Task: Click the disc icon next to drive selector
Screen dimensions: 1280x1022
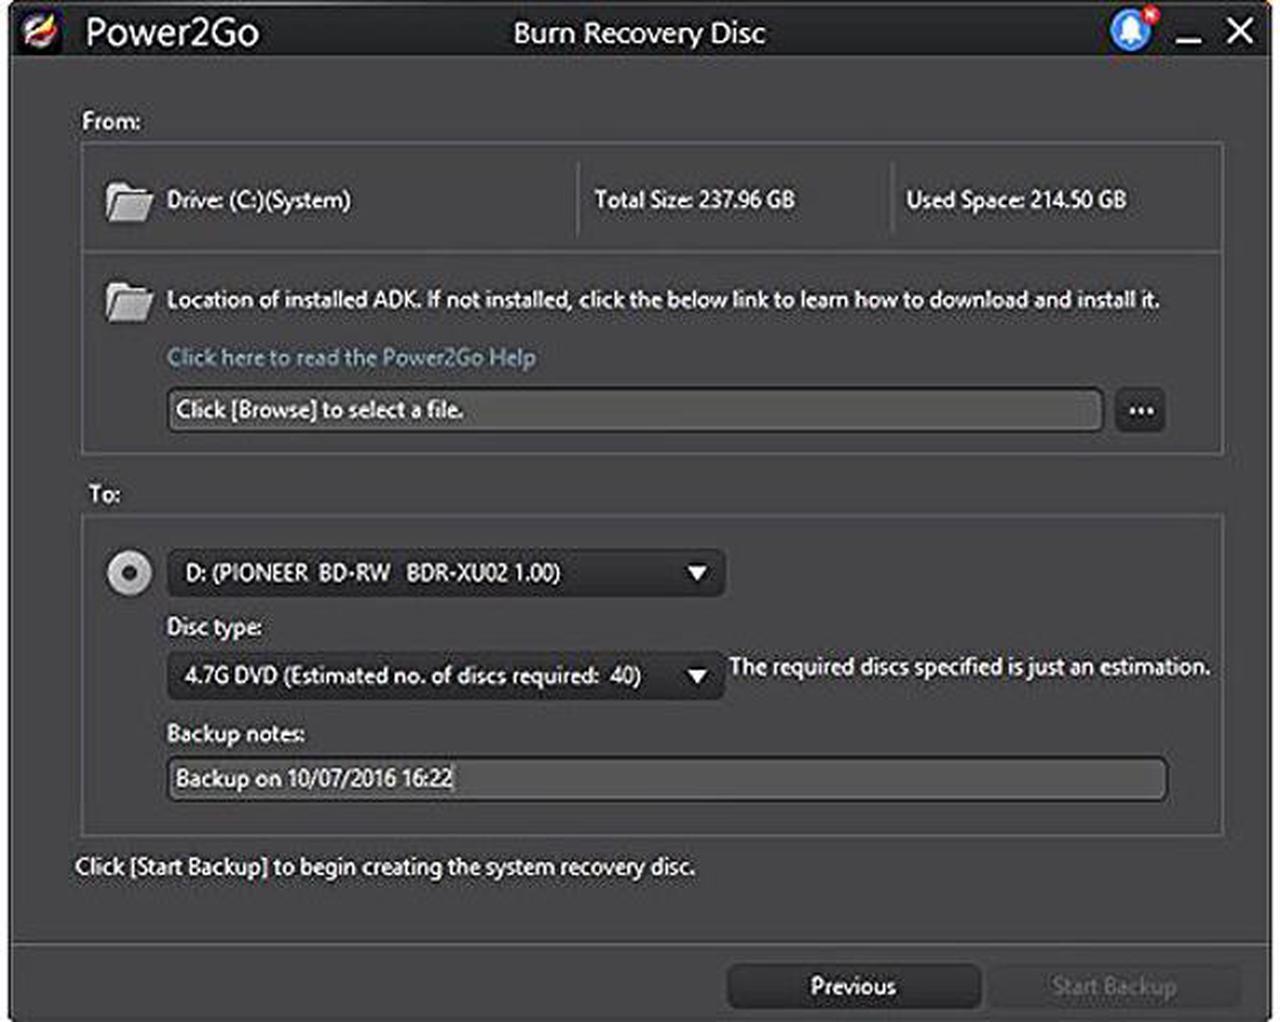Action: (130, 573)
